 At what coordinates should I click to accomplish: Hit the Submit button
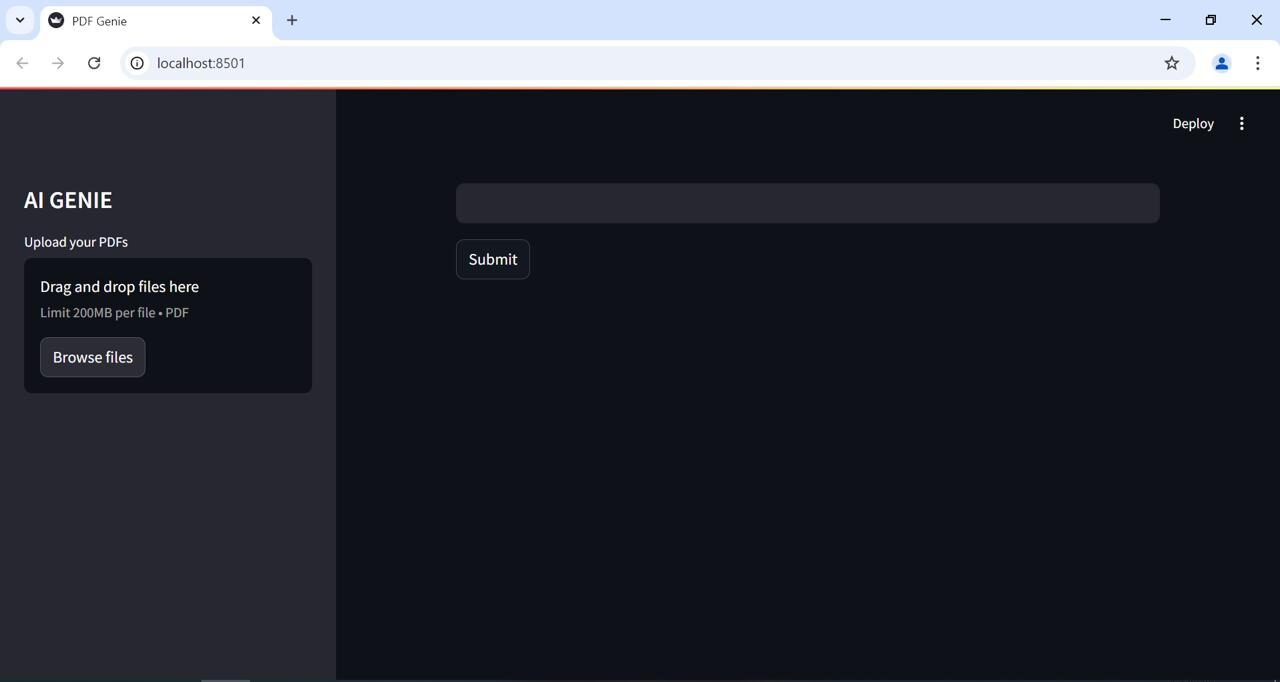(493, 259)
